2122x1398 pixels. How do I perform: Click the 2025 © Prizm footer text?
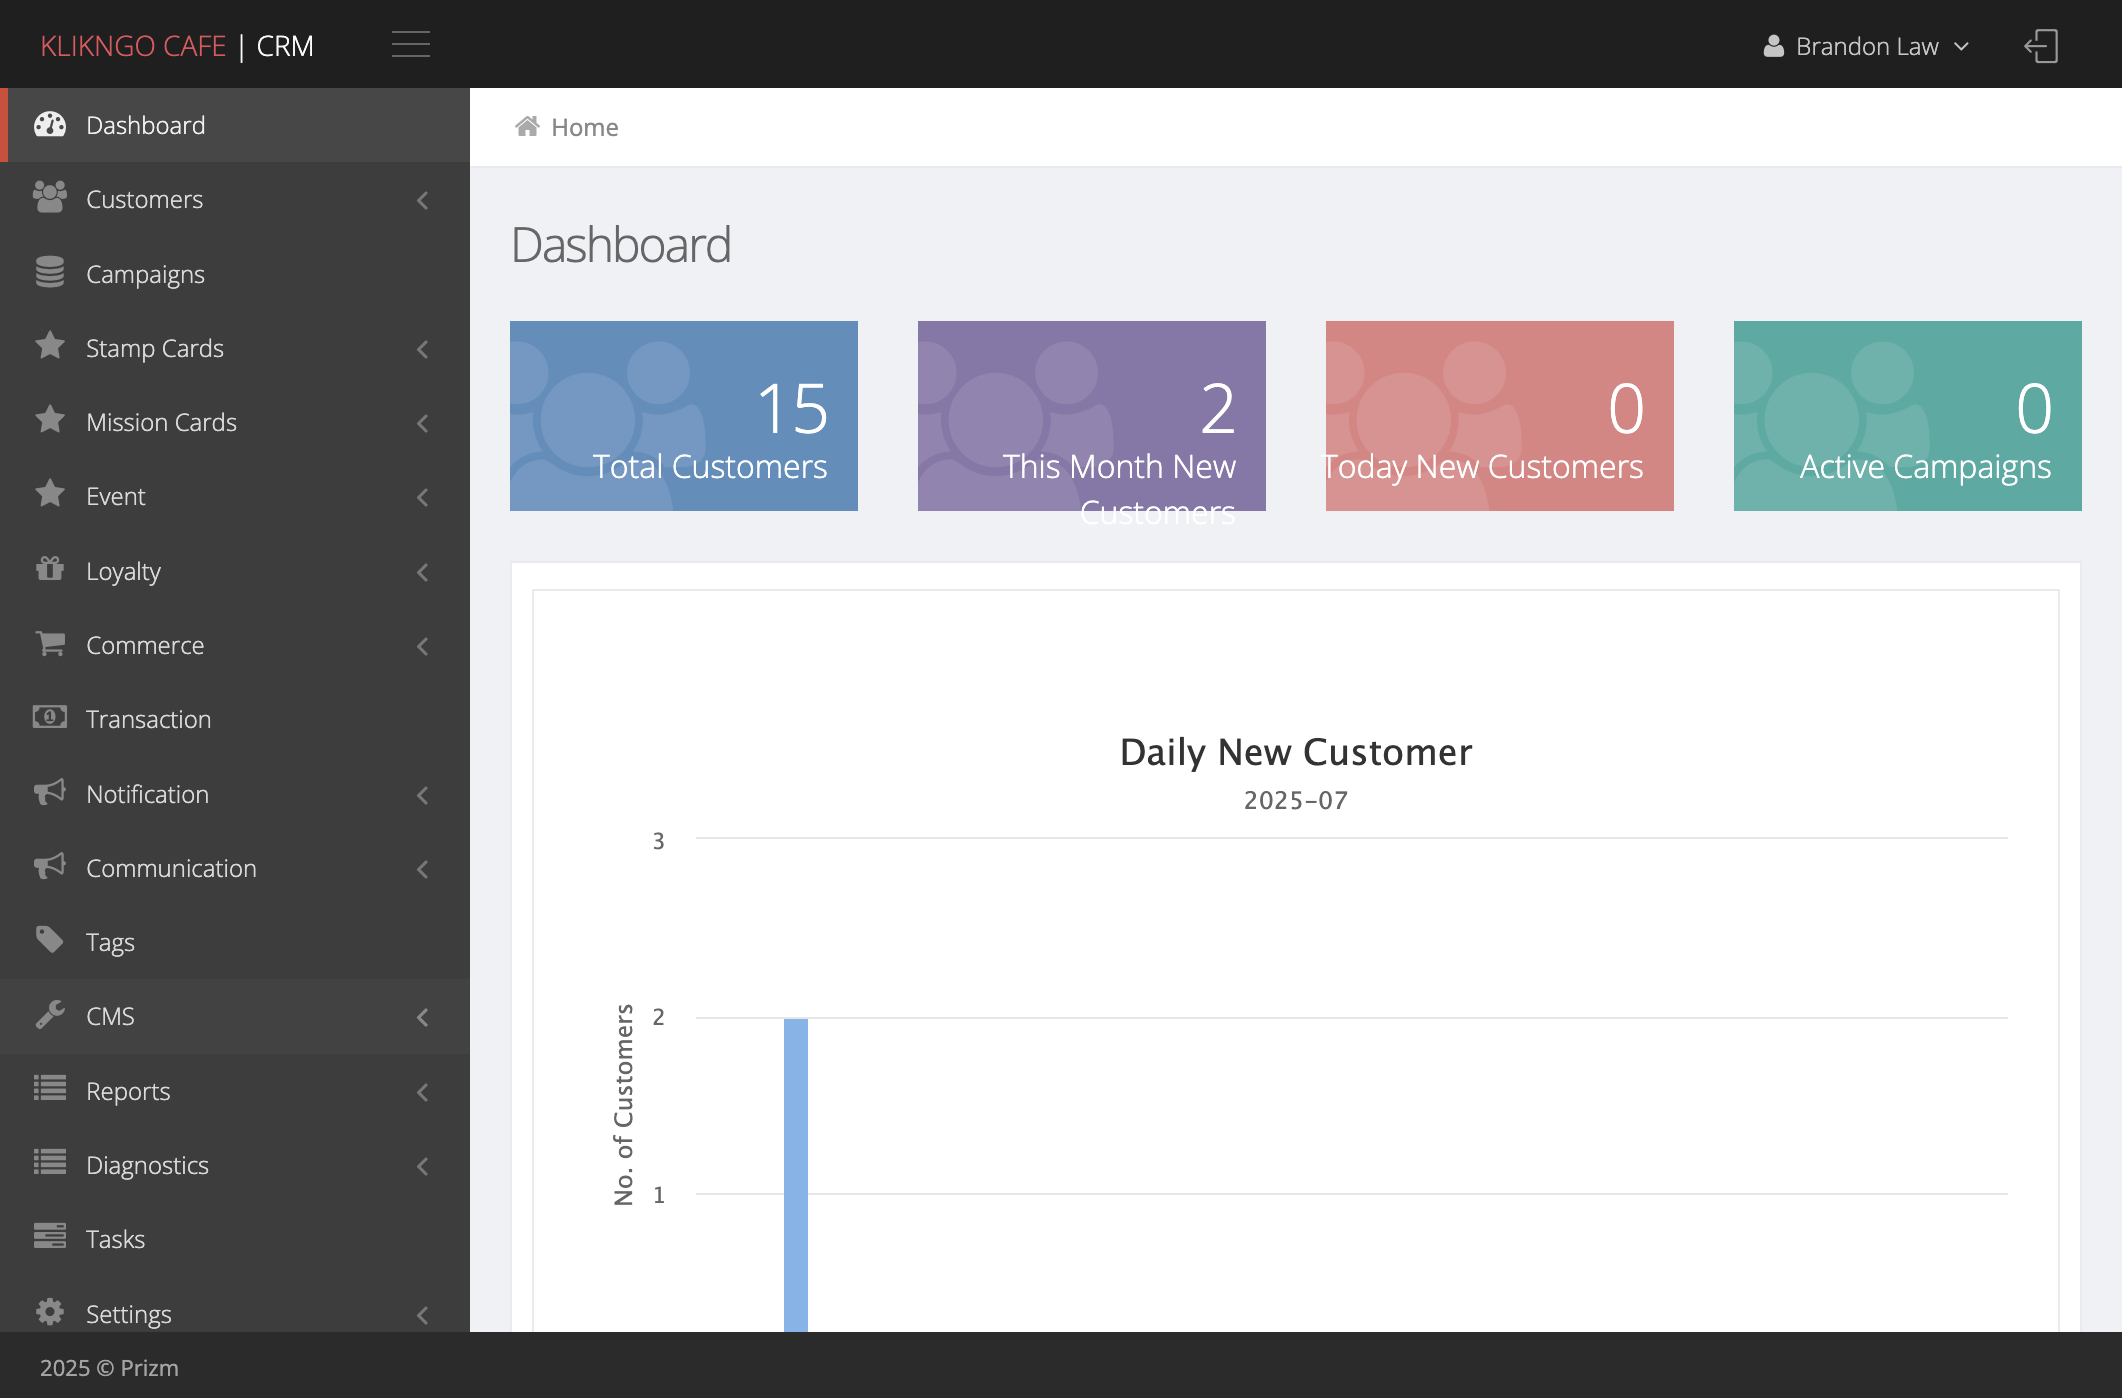(109, 1367)
